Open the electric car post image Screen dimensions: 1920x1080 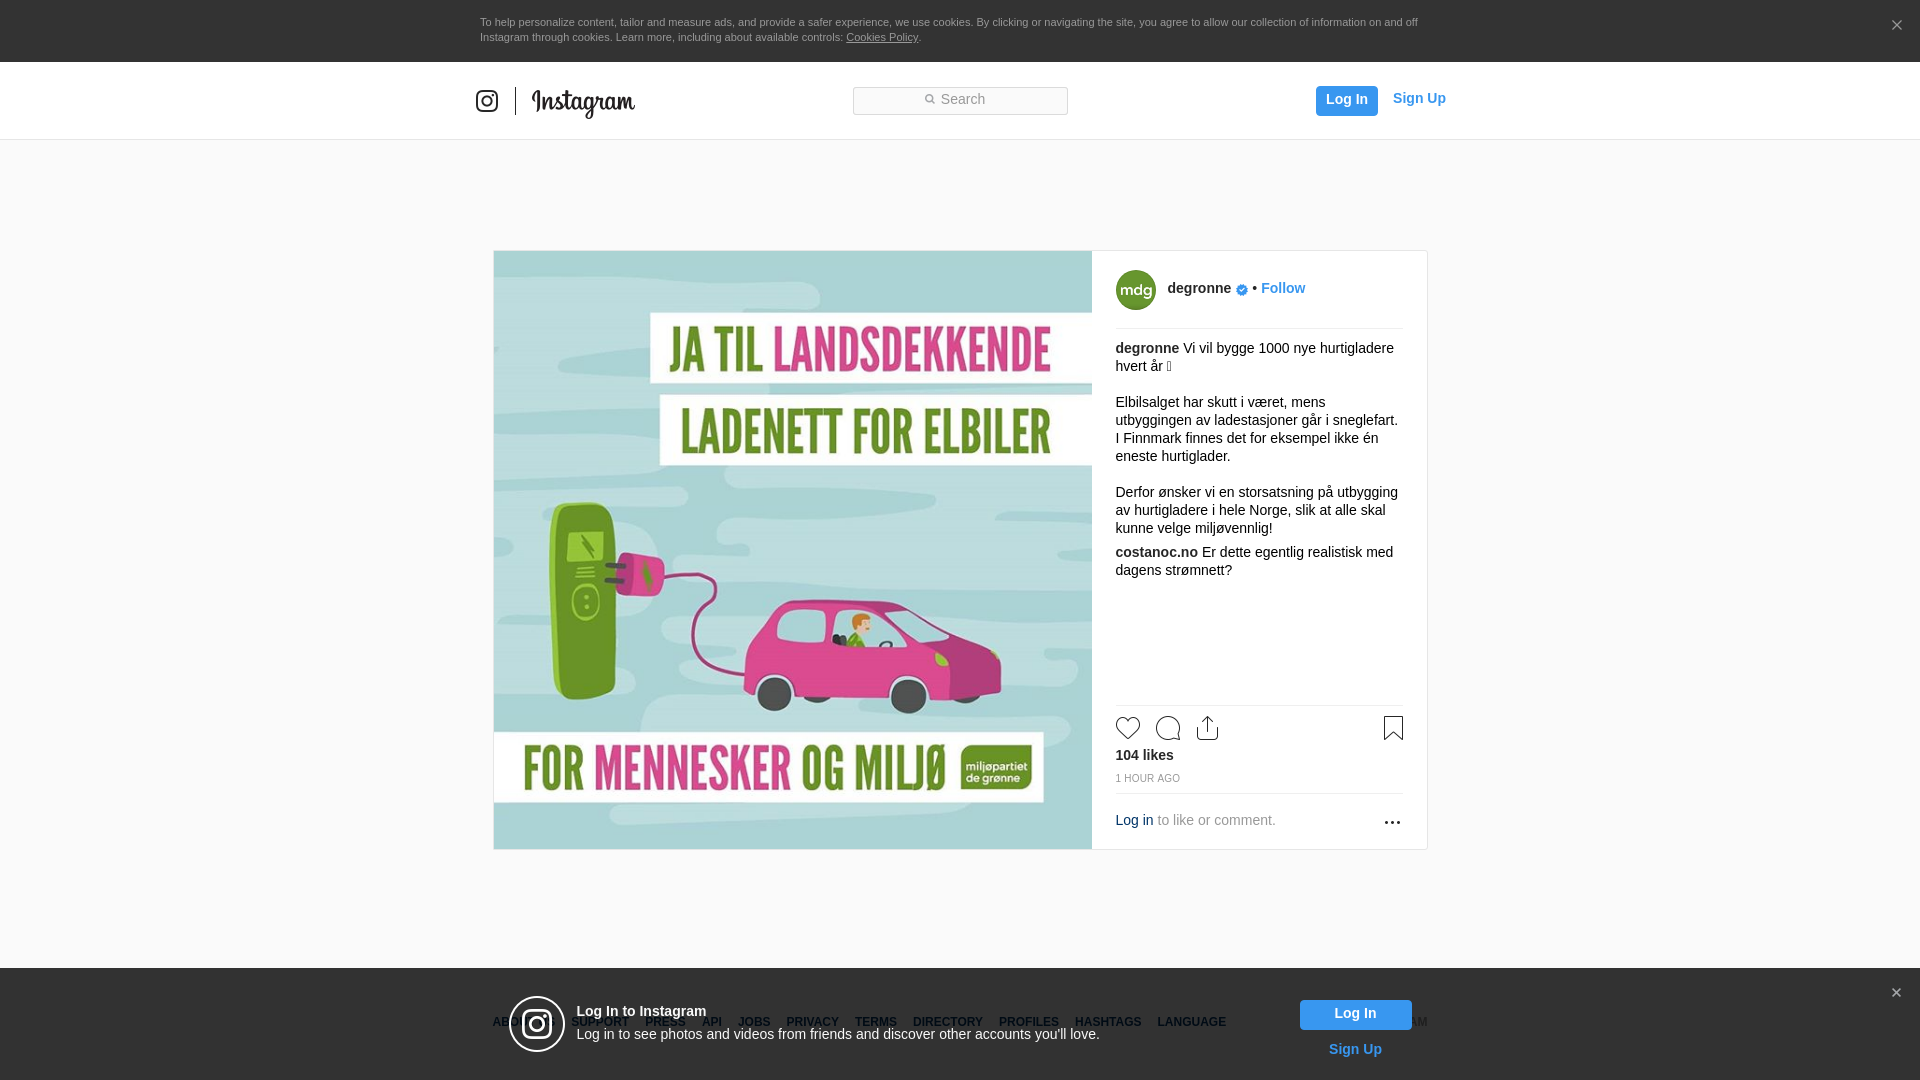(x=792, y=550)
